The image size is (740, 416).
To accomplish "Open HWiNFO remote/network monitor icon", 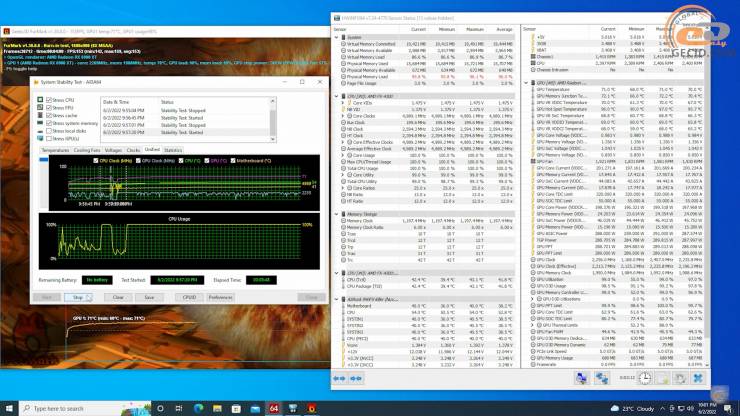I will pyautogui.click(x=581, y=378).
